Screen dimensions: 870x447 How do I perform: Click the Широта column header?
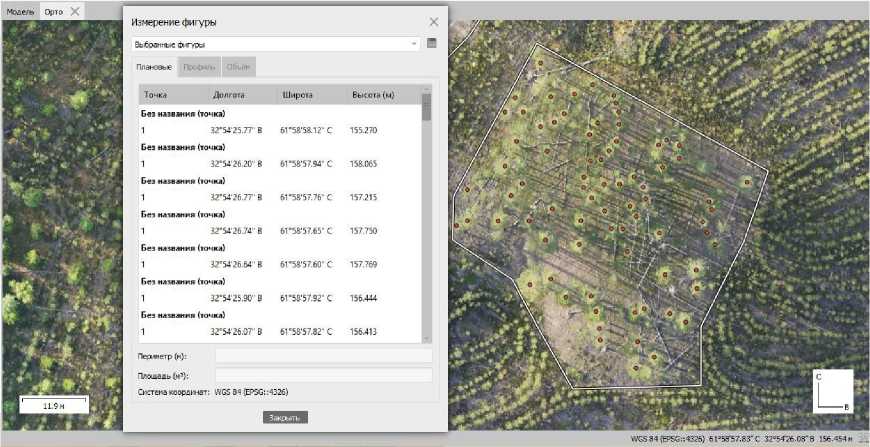tap(298, 95)
